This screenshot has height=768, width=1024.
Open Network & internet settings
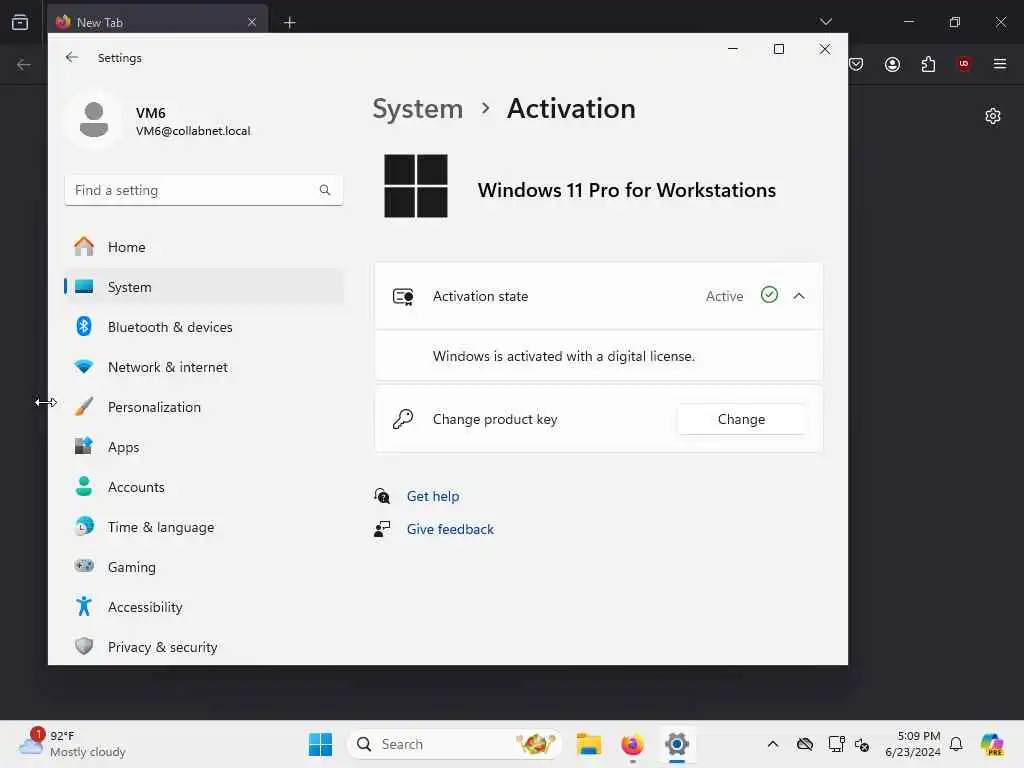(204, 367)
